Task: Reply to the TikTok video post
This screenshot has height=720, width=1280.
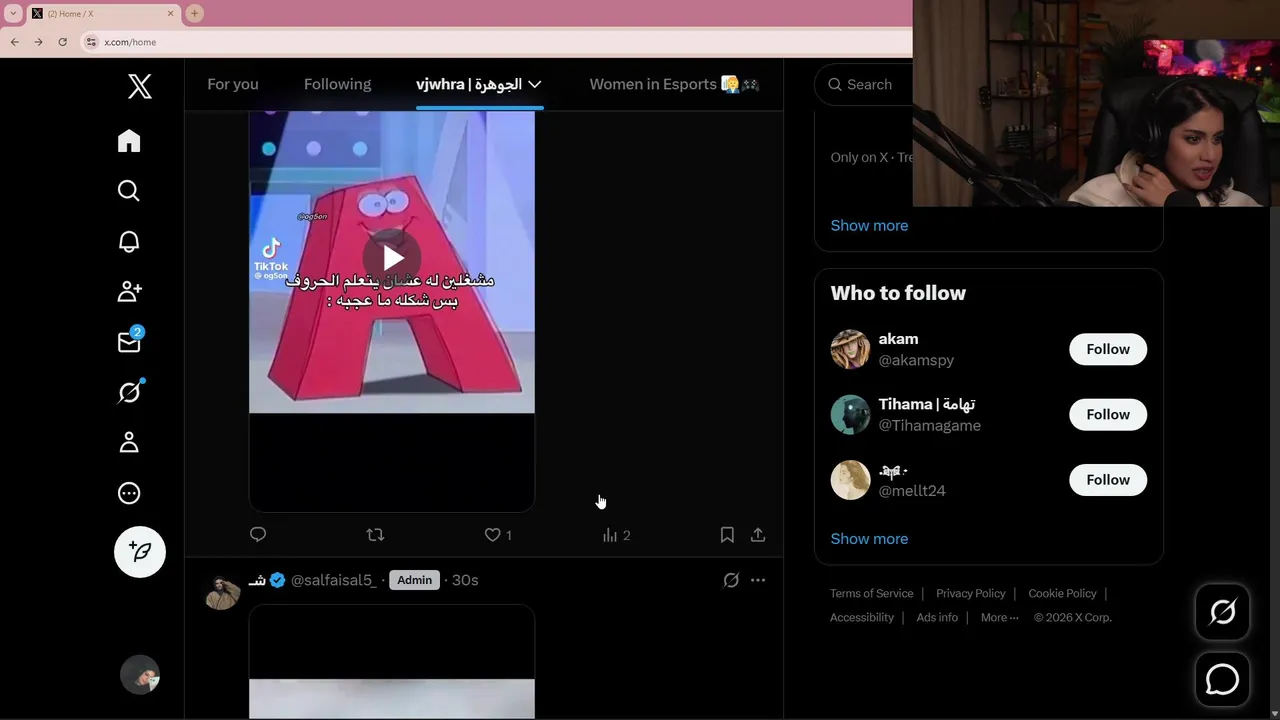Action: (x=258, y=535)
